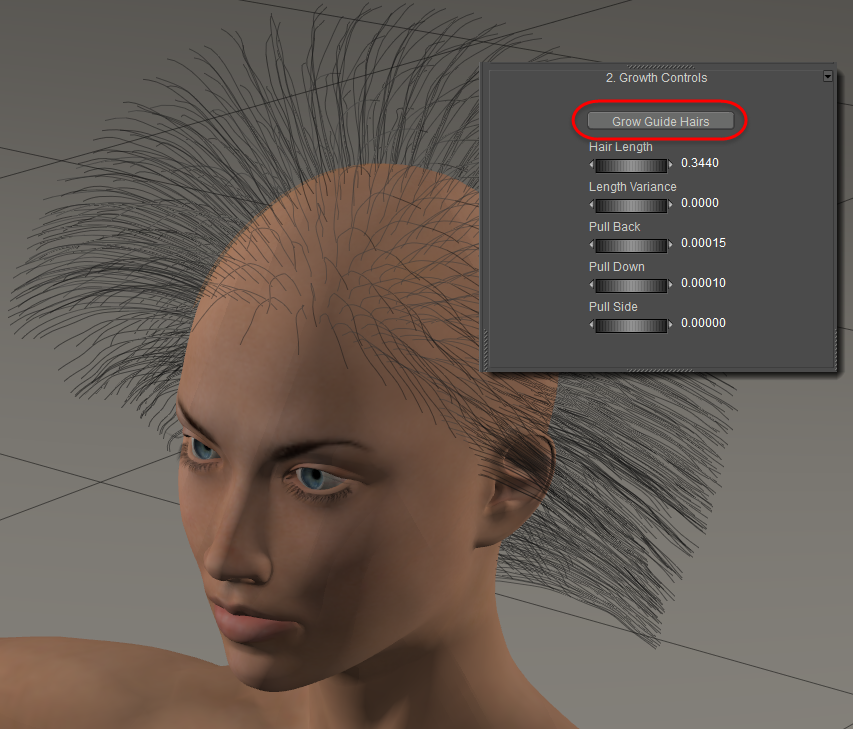Select the Pull Down value 0.00010
This screenshot has height=729, width=853.
(x=703, y=283)
